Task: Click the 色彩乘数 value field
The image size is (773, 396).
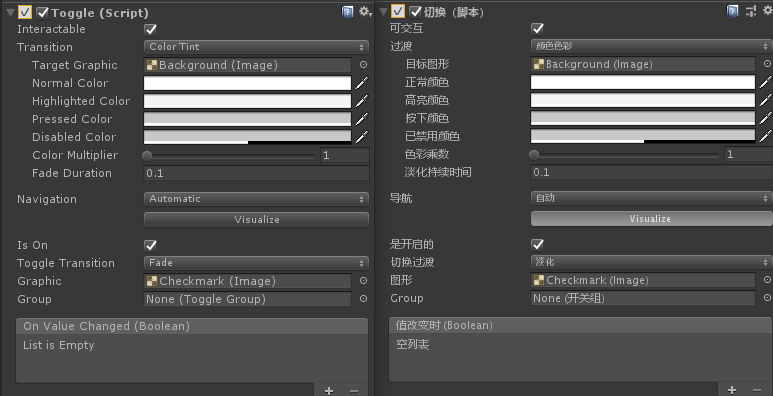Action: (749, 154)
